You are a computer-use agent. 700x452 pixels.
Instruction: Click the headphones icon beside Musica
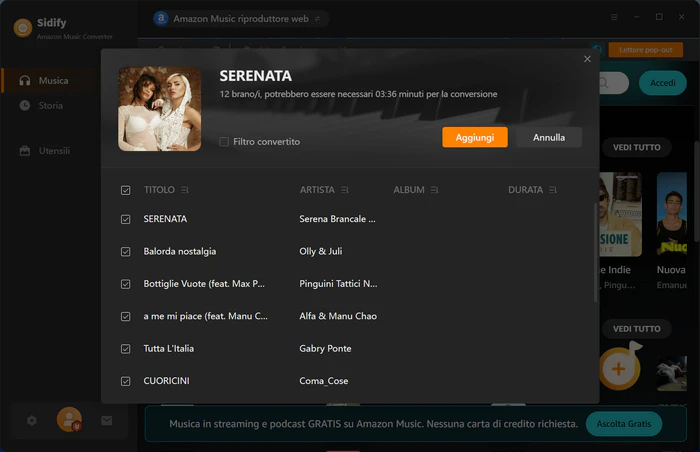[25, 80]
